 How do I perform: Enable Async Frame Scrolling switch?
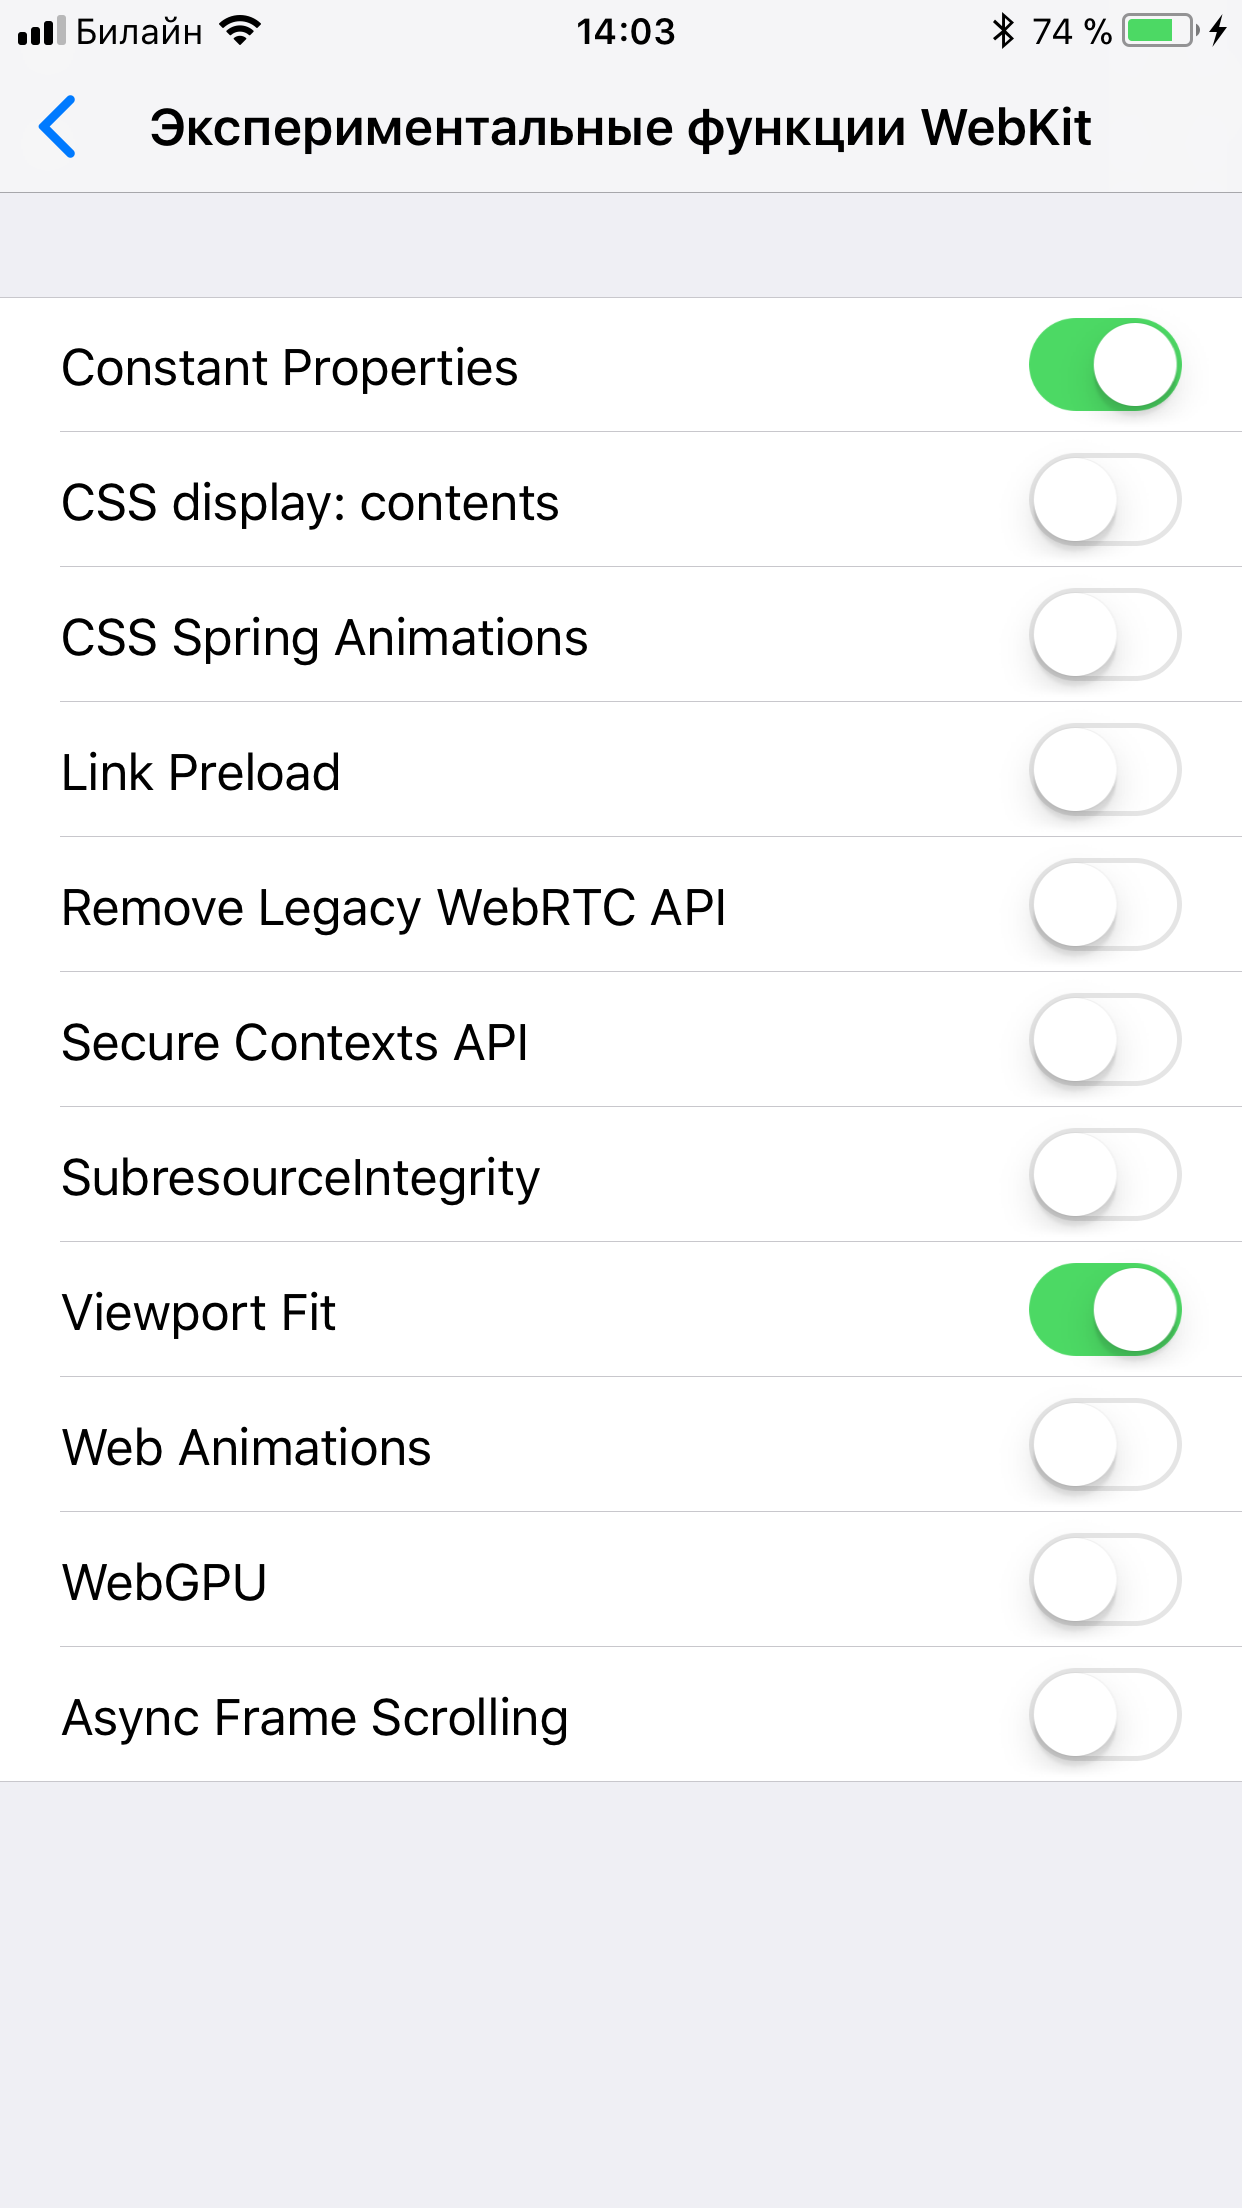pos(1105,1715)
